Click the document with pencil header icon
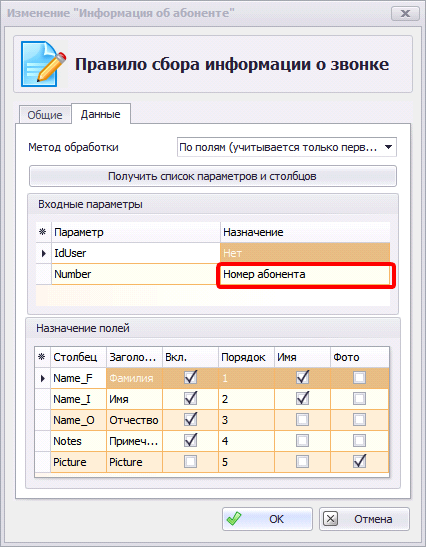 [43, 64]
